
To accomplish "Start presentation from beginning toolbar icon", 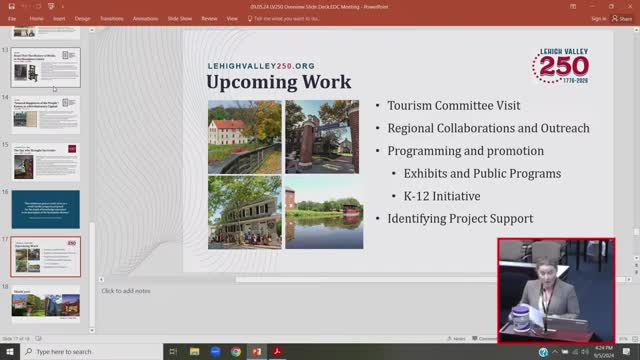I will (51, 6).
